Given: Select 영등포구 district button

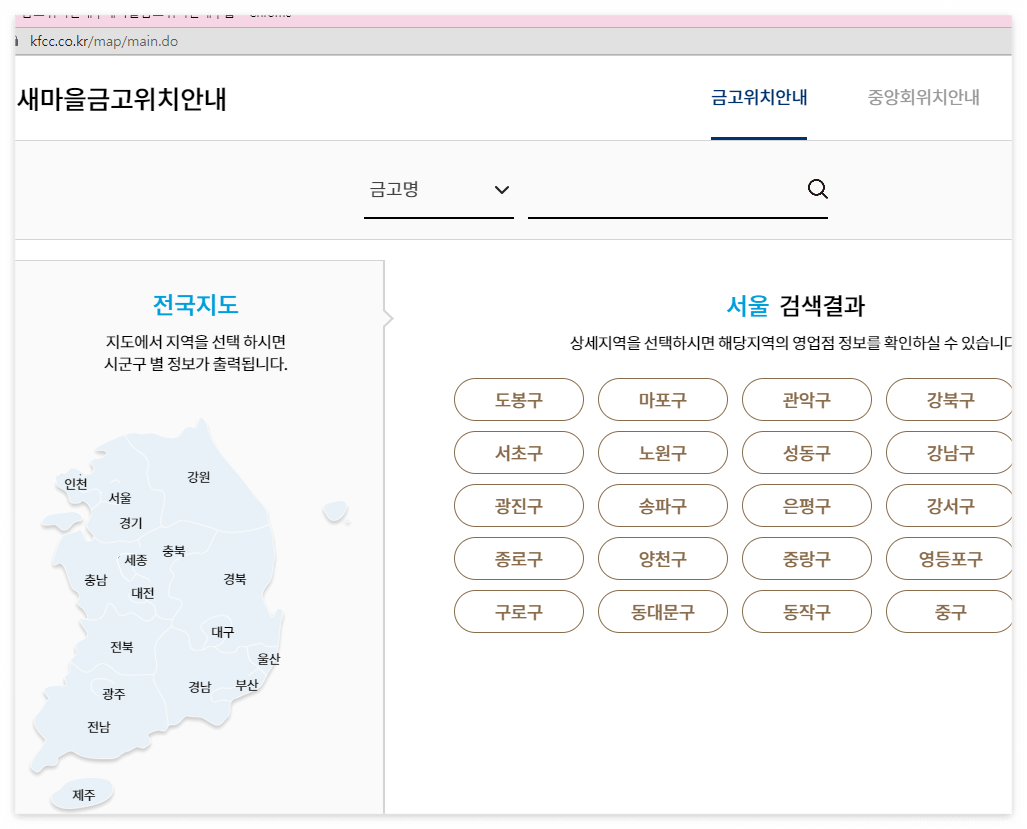Looking at the screenshot, I should coord(950,558).
